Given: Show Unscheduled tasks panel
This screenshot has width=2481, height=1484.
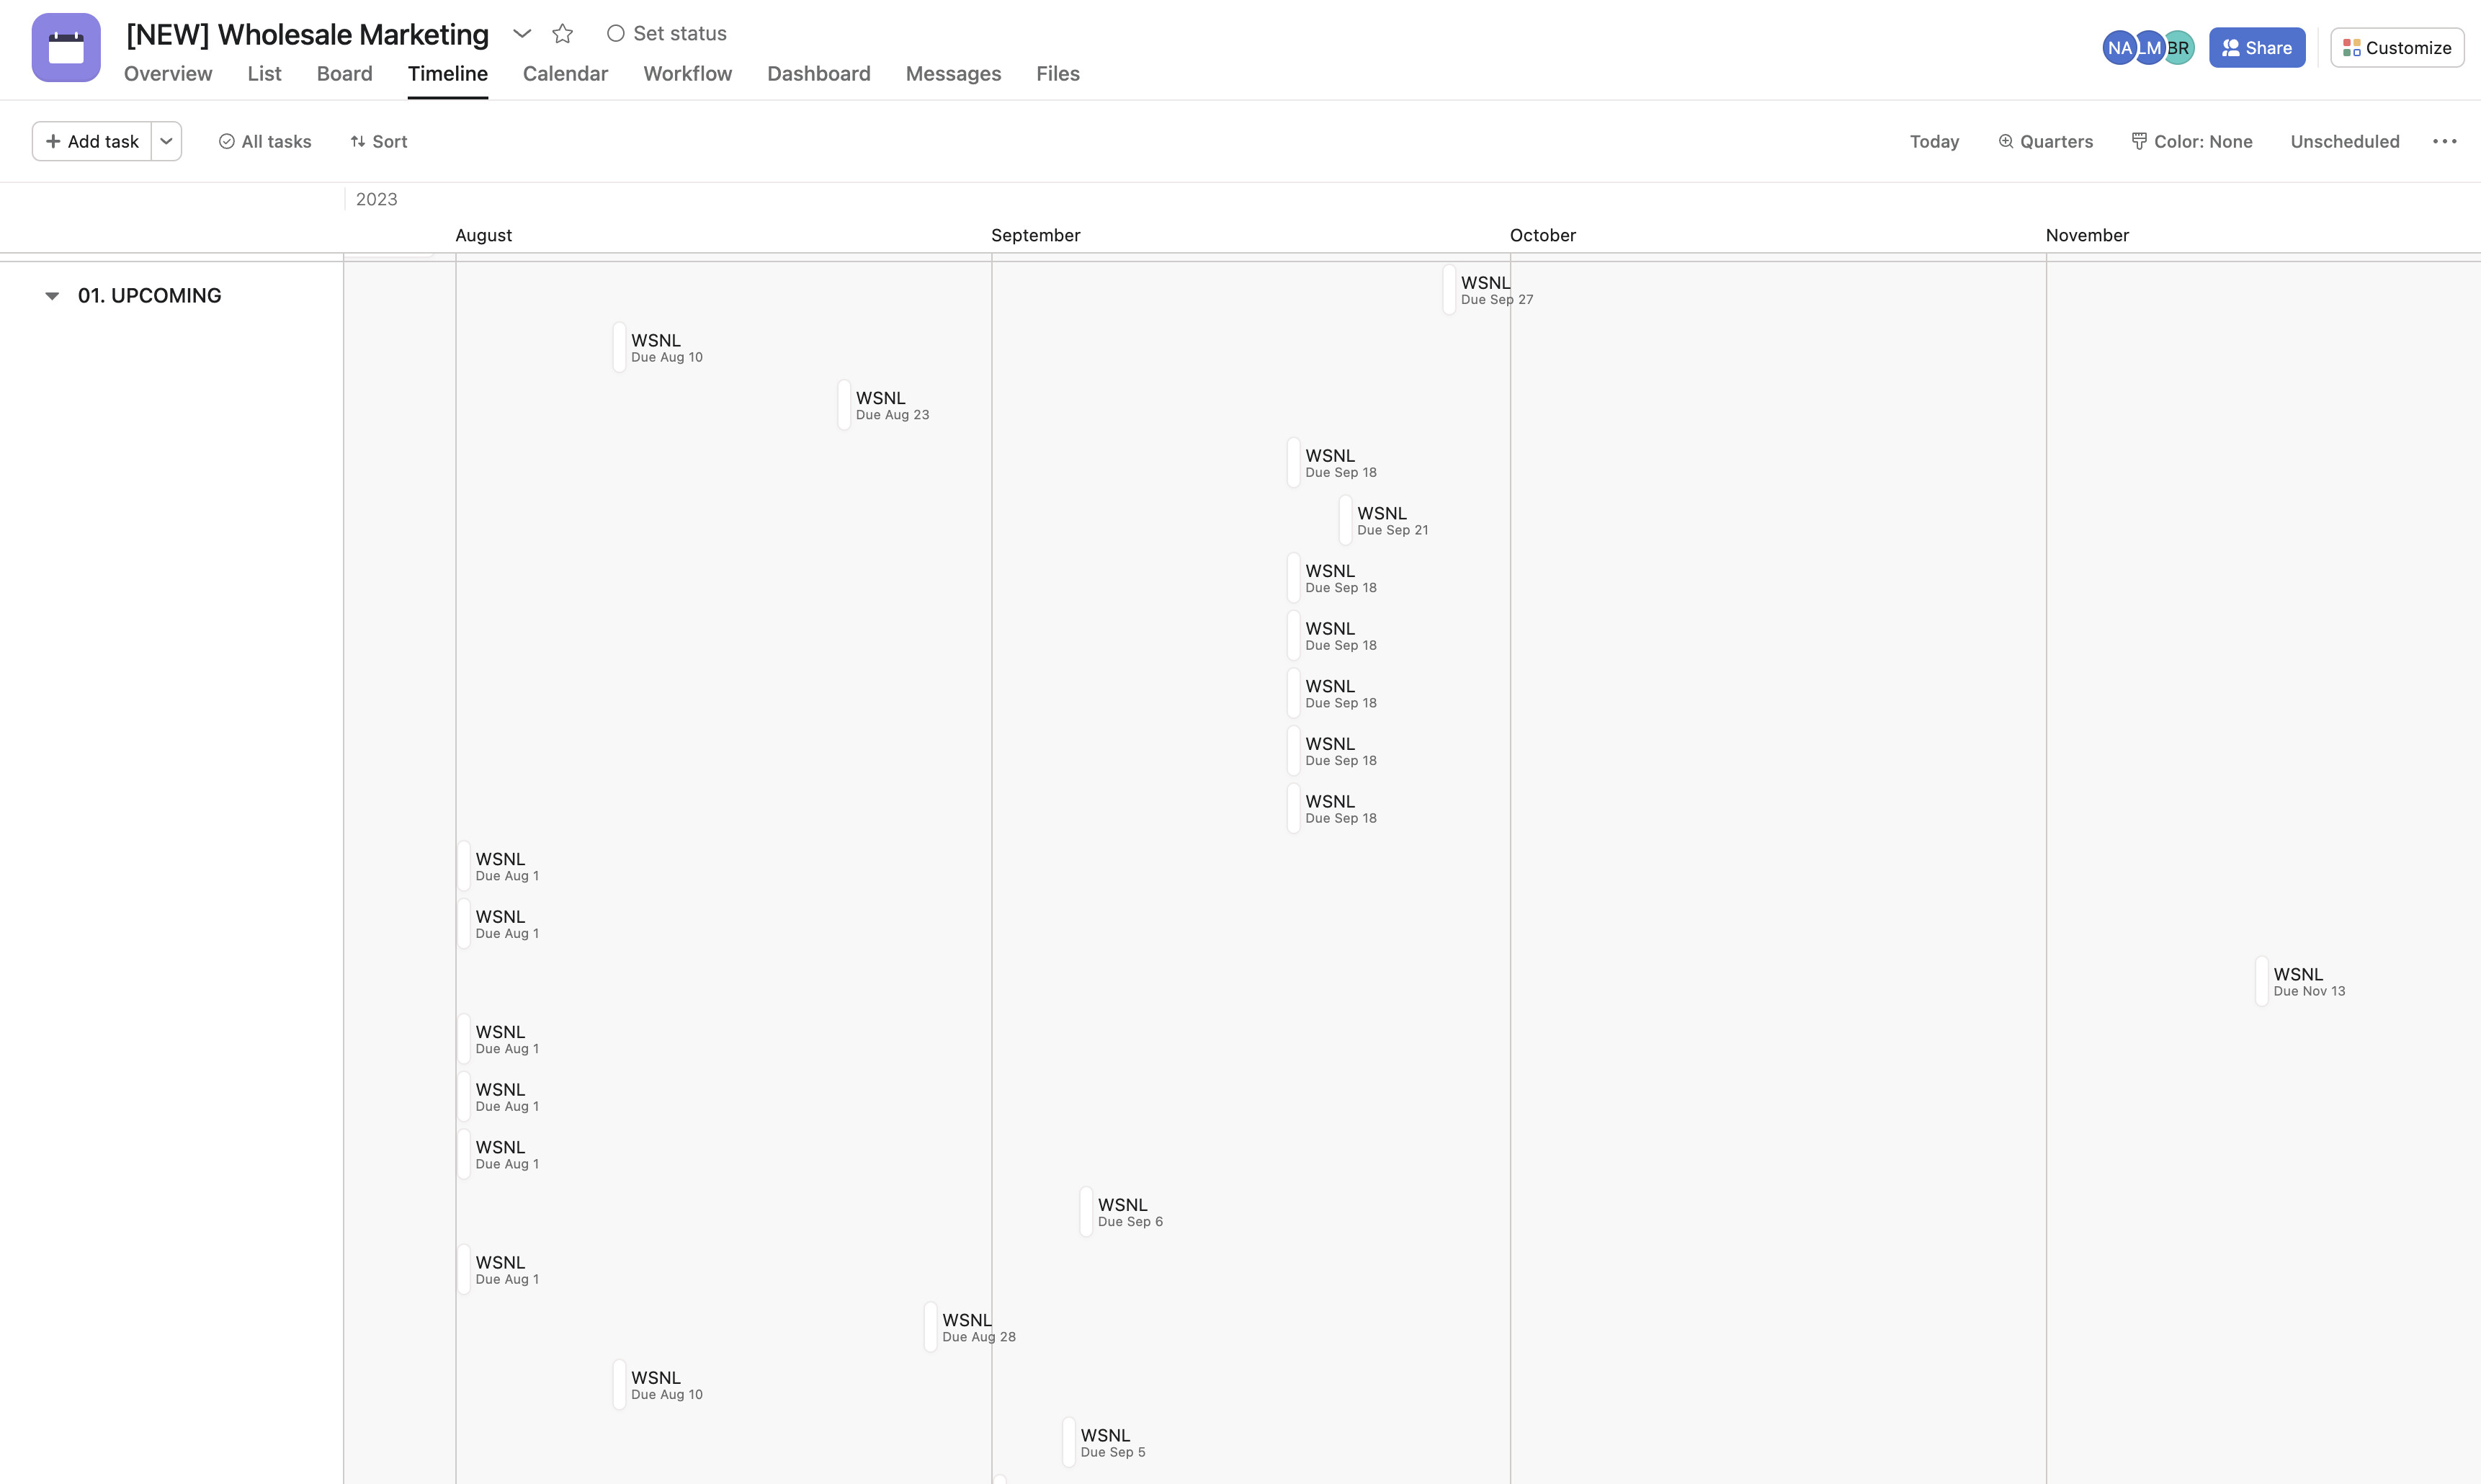Looking at the screenshot, I should [2344, 141].
